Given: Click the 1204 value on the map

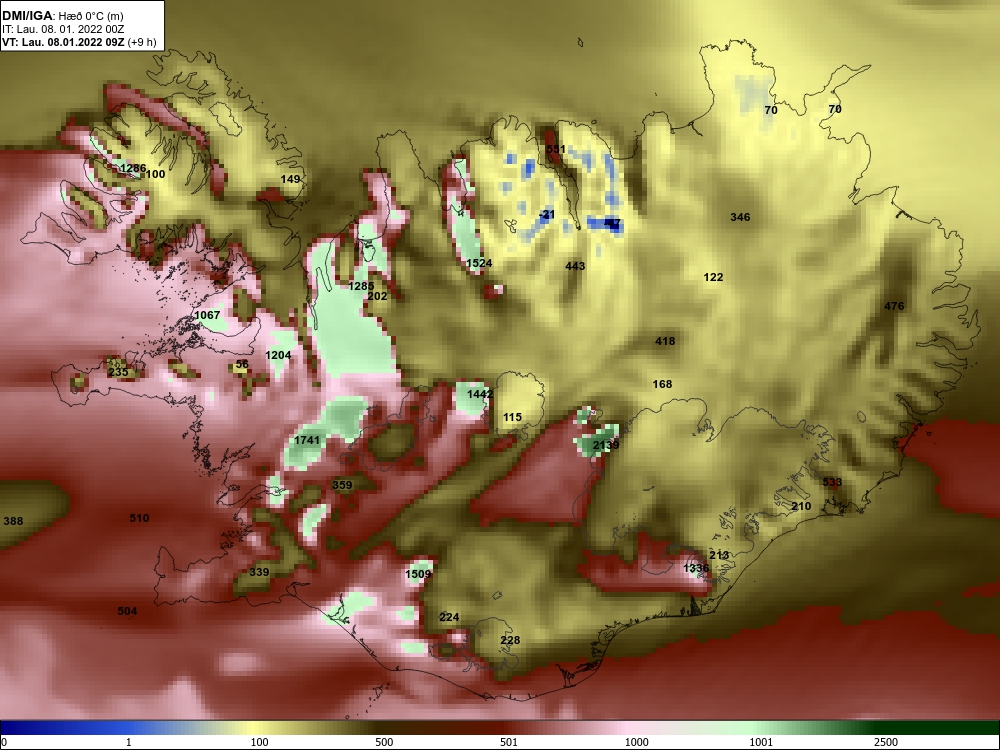Looking at the screenshot, I should click(278, 355).
